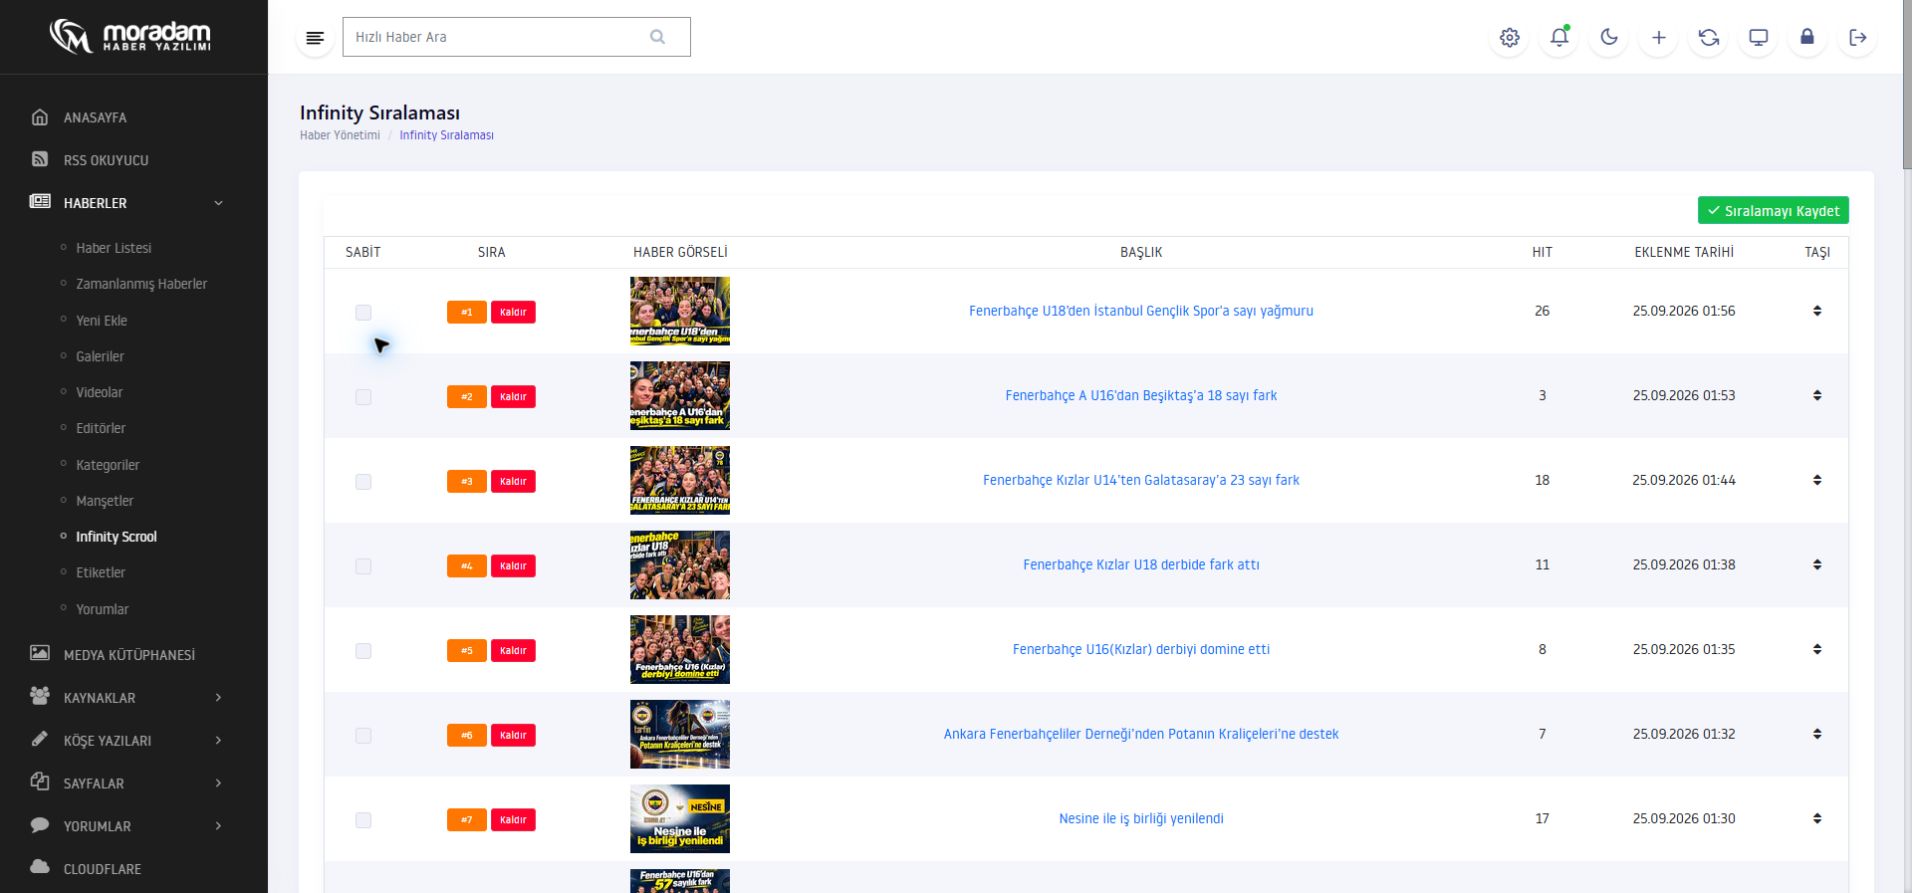Click the Kaynaklar group icon
Image resolution: width=1912 pixels, height=893 pixels.
pos(40,696)
